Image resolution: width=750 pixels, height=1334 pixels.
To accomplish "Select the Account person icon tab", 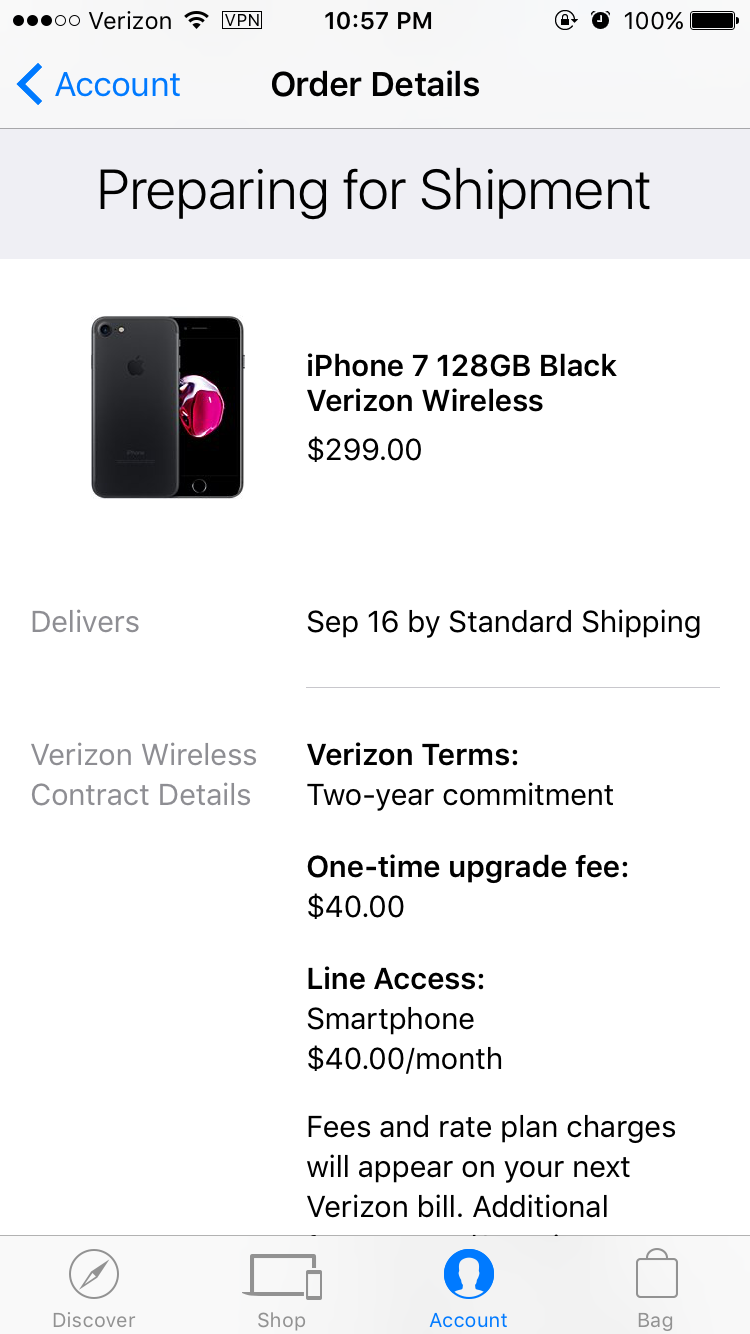I will click(x=469, y=1291).
